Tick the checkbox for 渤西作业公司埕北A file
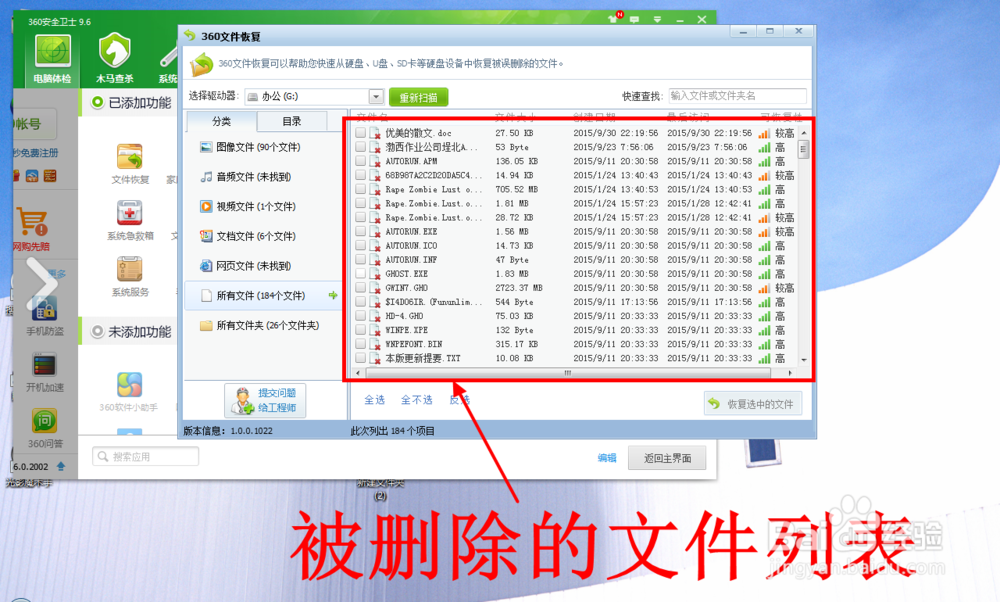Screen dimensions: 1000x602 click(360, 147)
